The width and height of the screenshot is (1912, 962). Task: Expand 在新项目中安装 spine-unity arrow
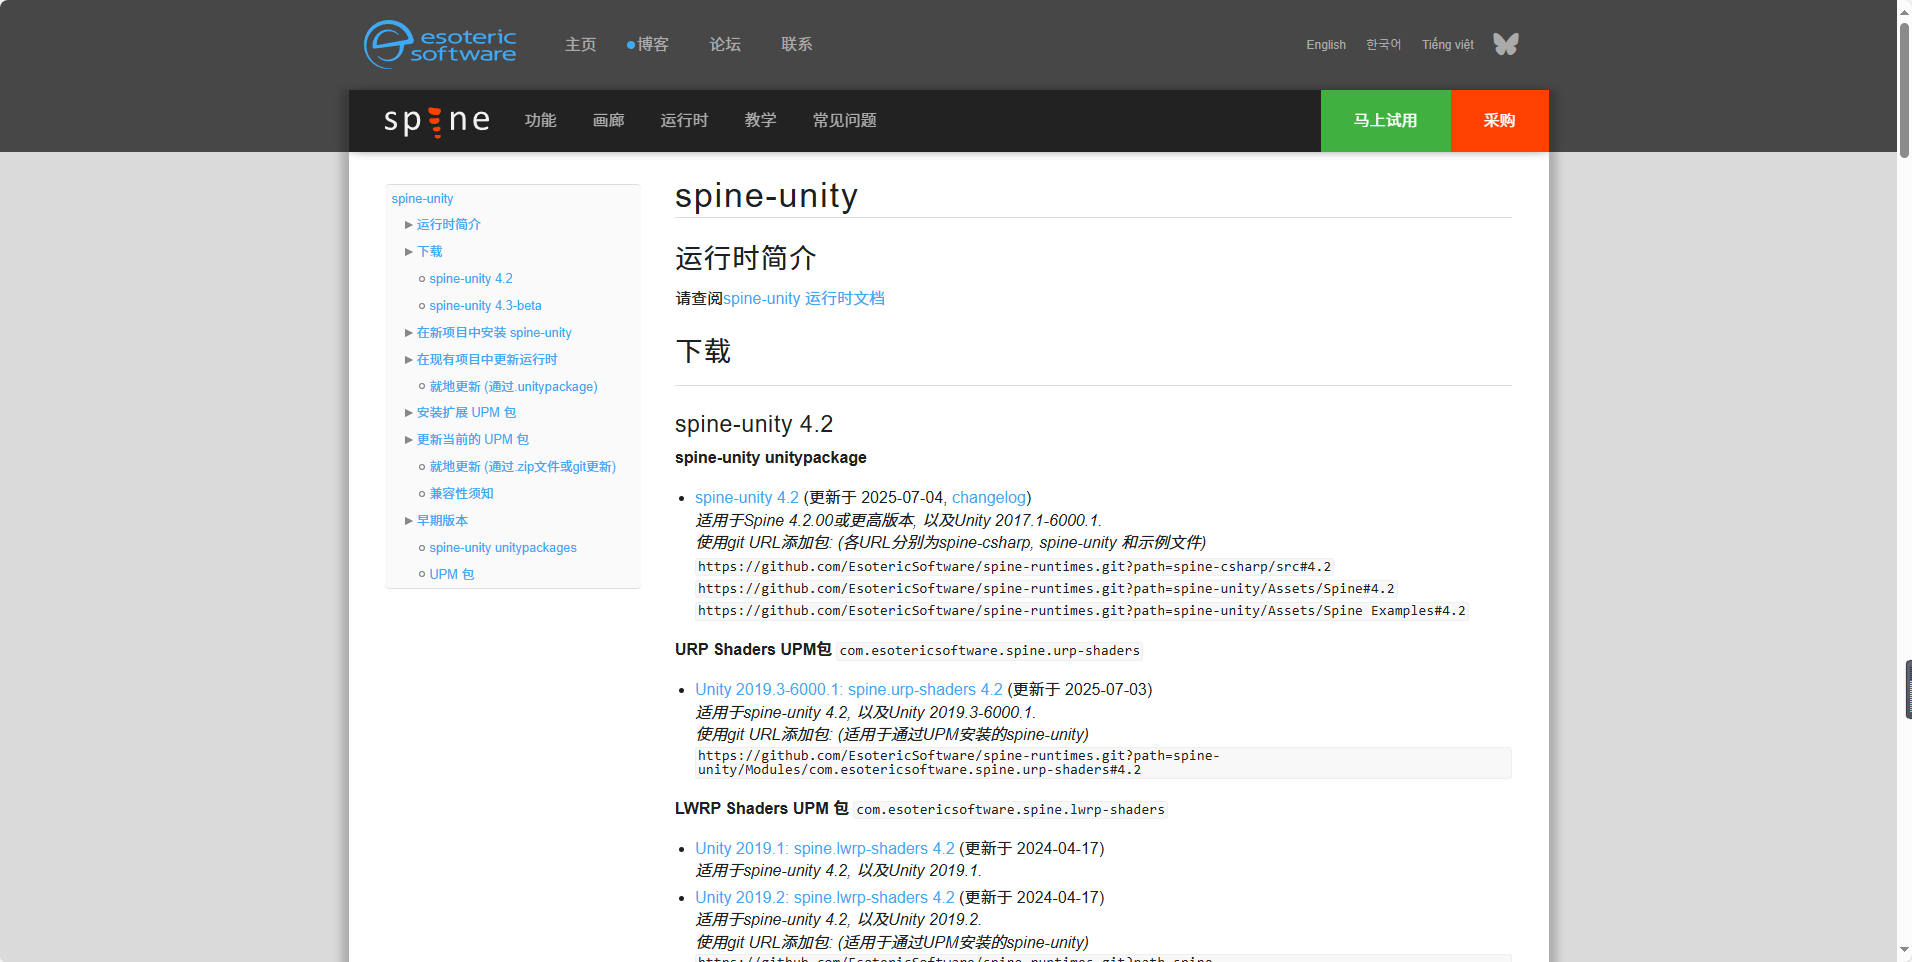[409, 333]
